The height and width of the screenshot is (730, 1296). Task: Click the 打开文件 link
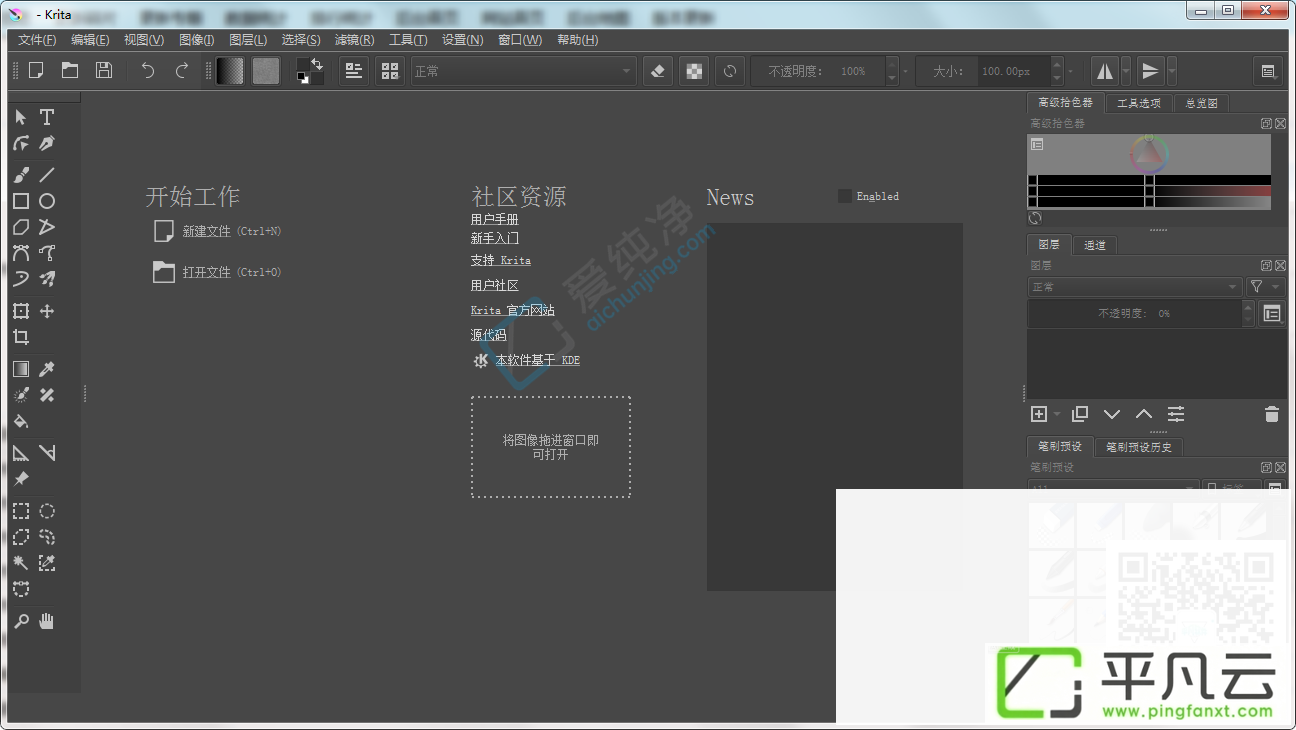pyautogui.click(x=206, y=272)
